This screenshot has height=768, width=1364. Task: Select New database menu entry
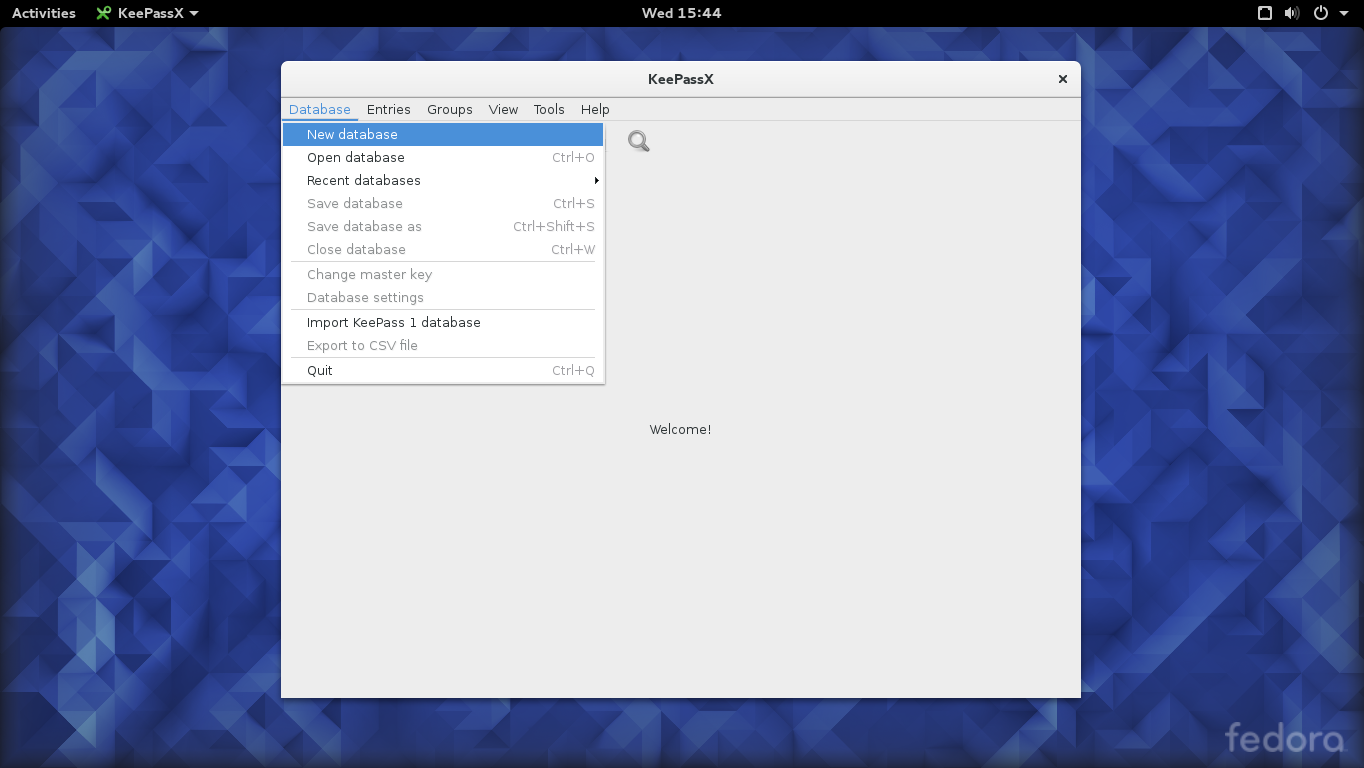click(443, 134)
